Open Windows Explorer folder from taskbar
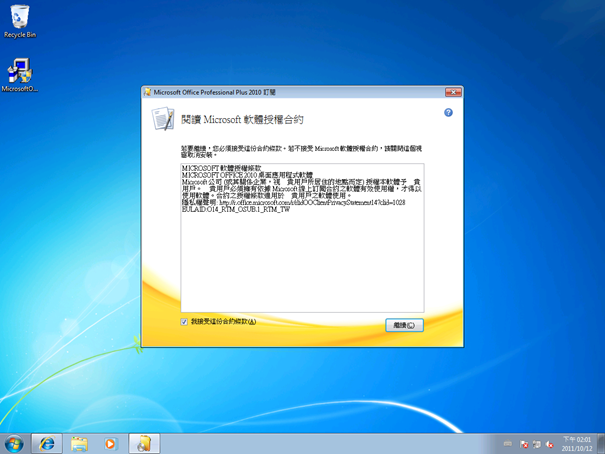605x454 pixels. point(79,444)
